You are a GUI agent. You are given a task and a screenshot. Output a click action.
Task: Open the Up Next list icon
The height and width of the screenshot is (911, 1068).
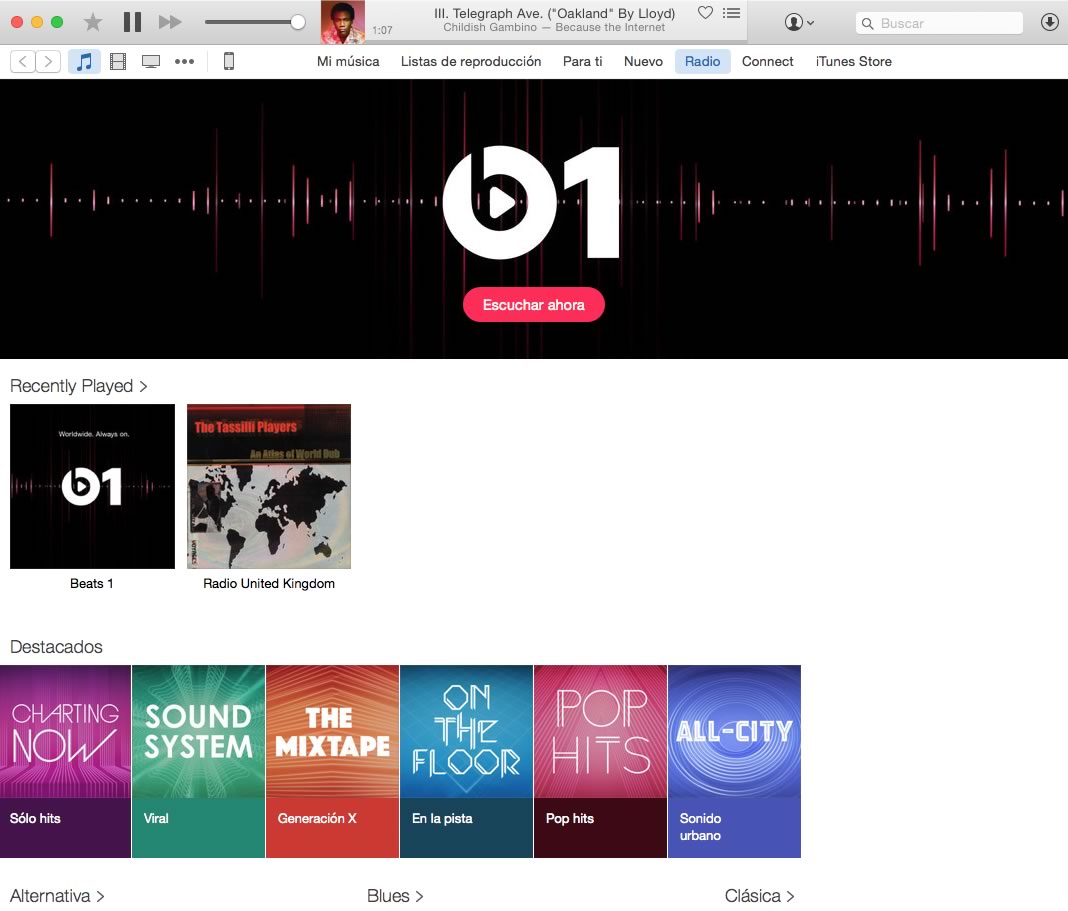click(732, 13)
